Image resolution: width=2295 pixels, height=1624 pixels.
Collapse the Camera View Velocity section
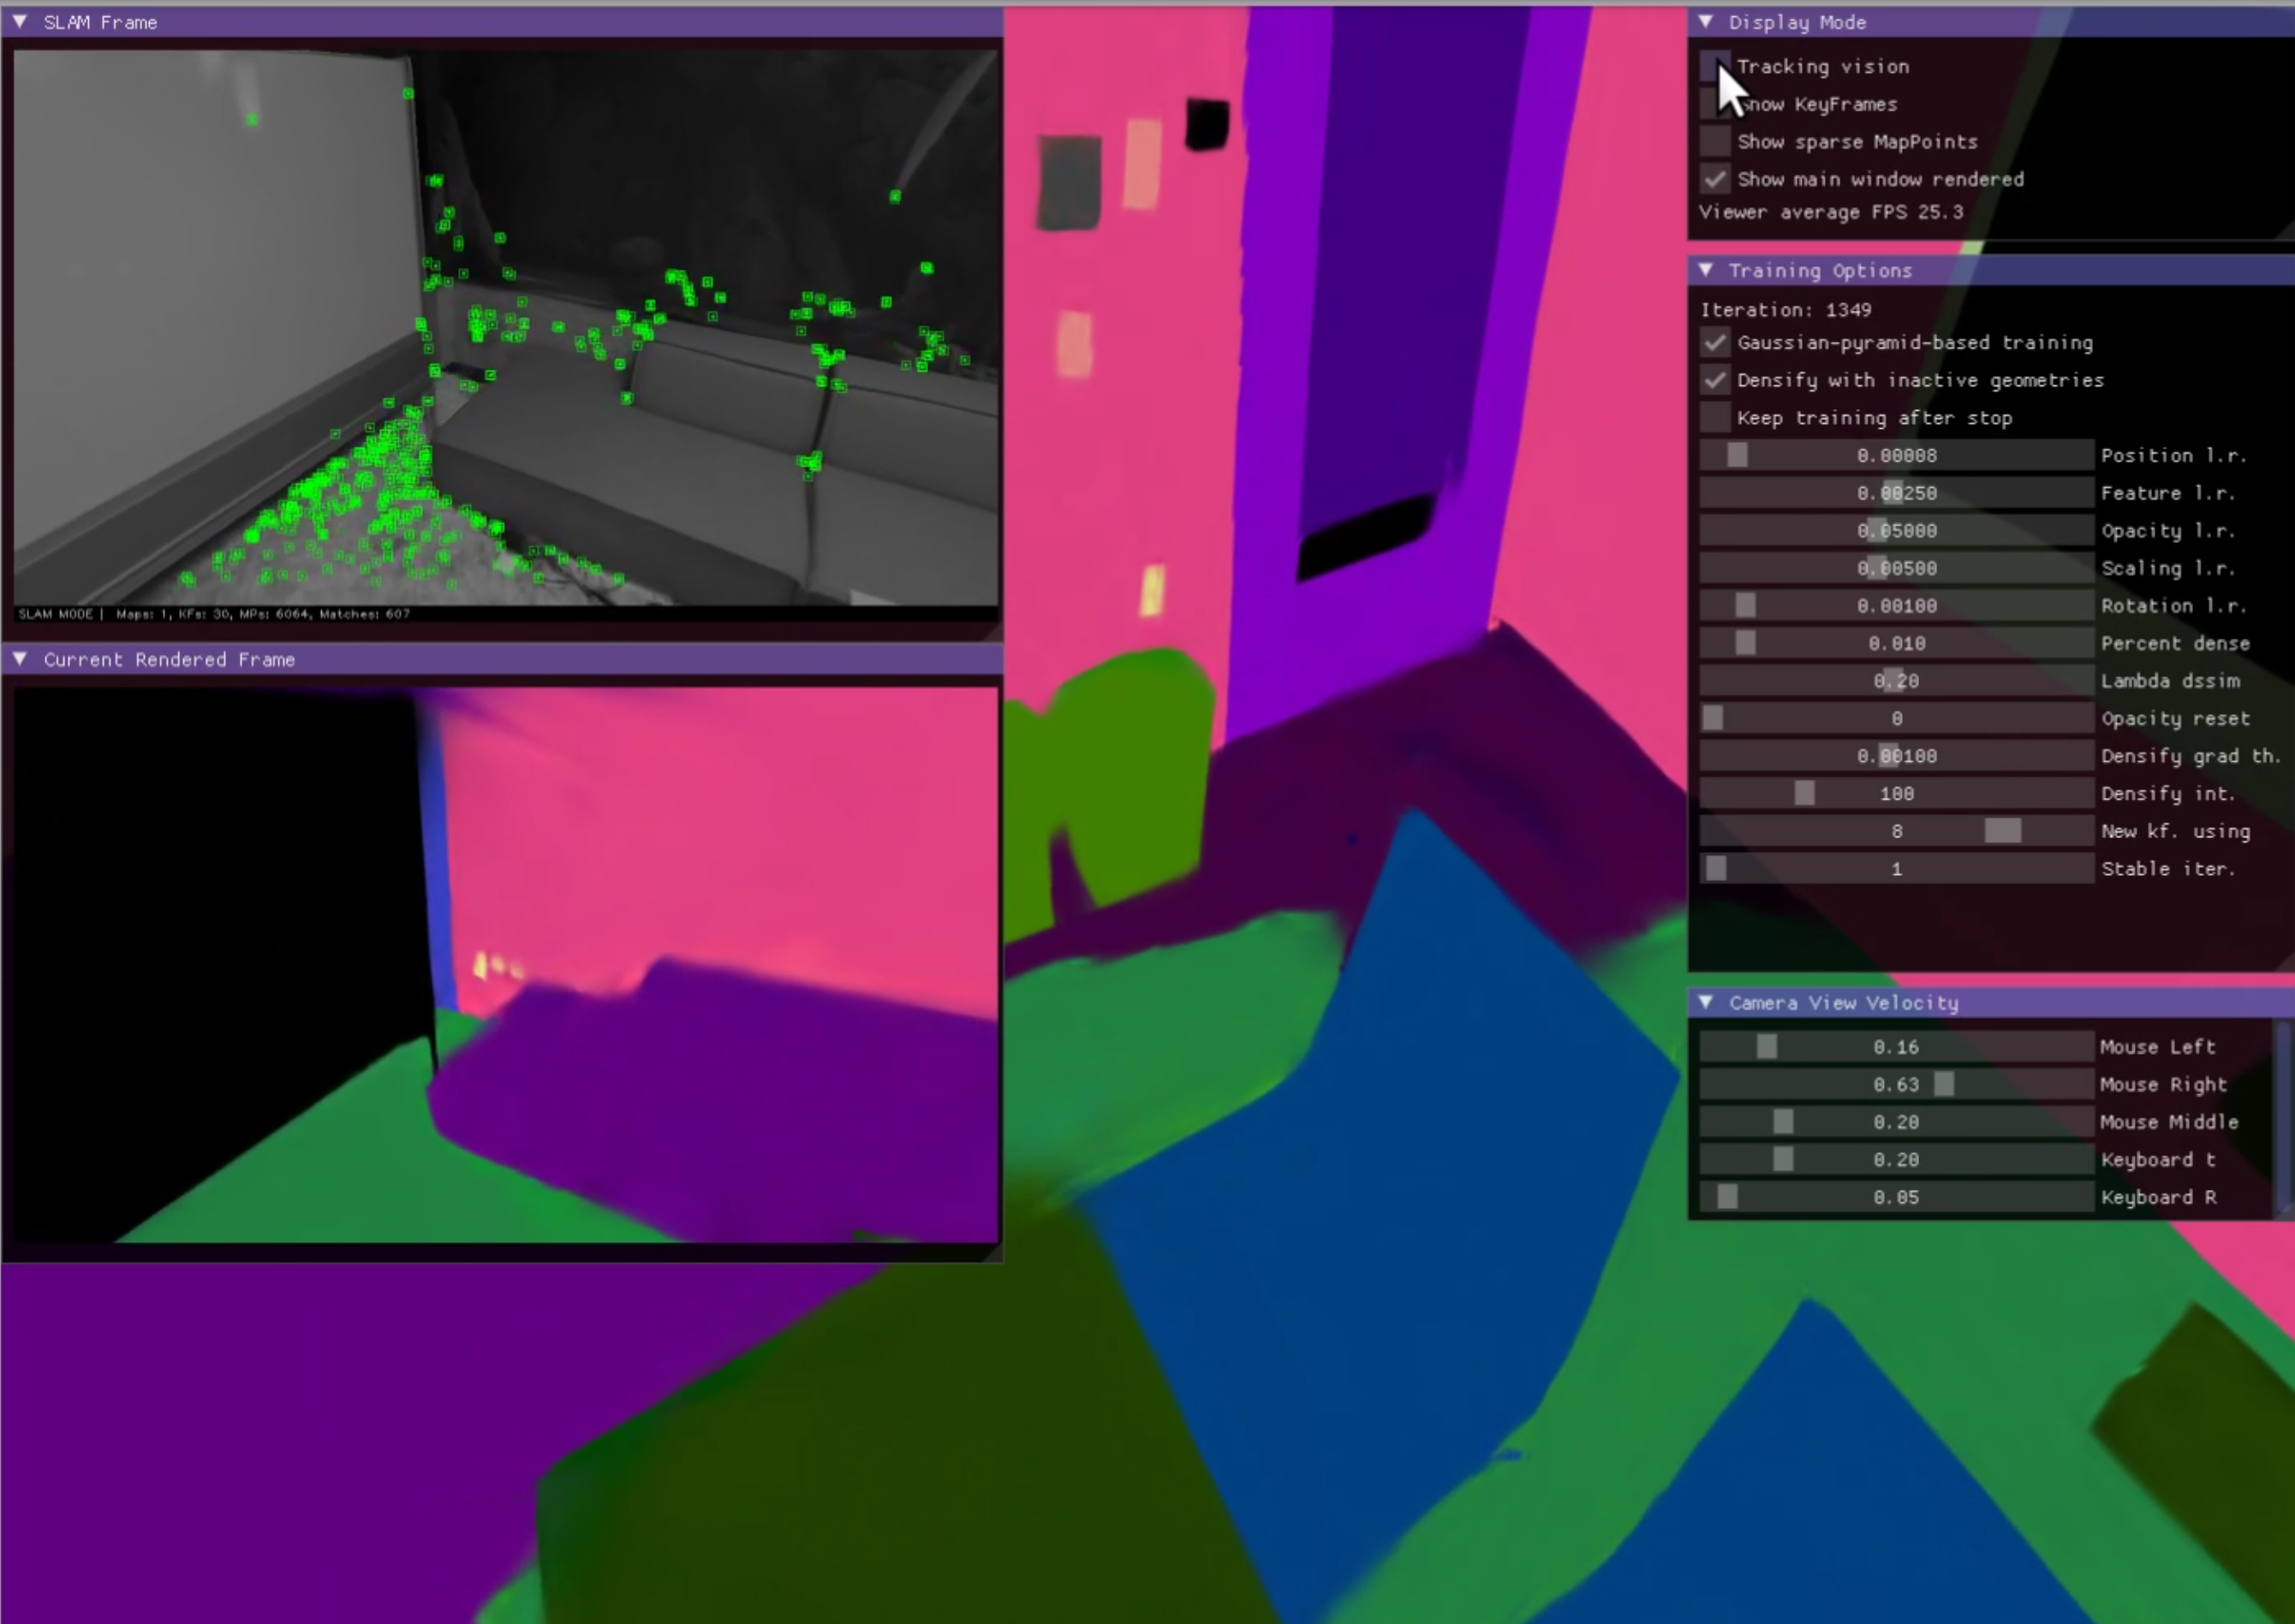coord(1707,1002)
